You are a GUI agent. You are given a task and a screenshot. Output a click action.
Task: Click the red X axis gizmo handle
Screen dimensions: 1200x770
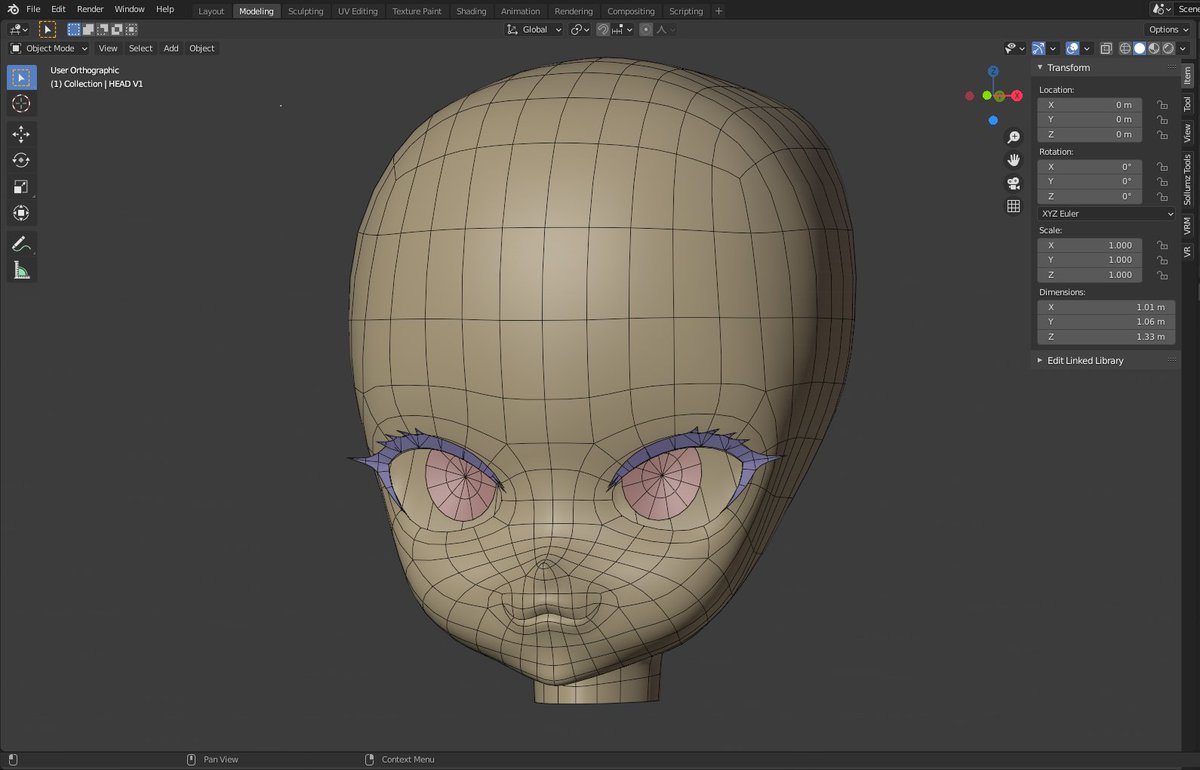[x=1016, y=96]
